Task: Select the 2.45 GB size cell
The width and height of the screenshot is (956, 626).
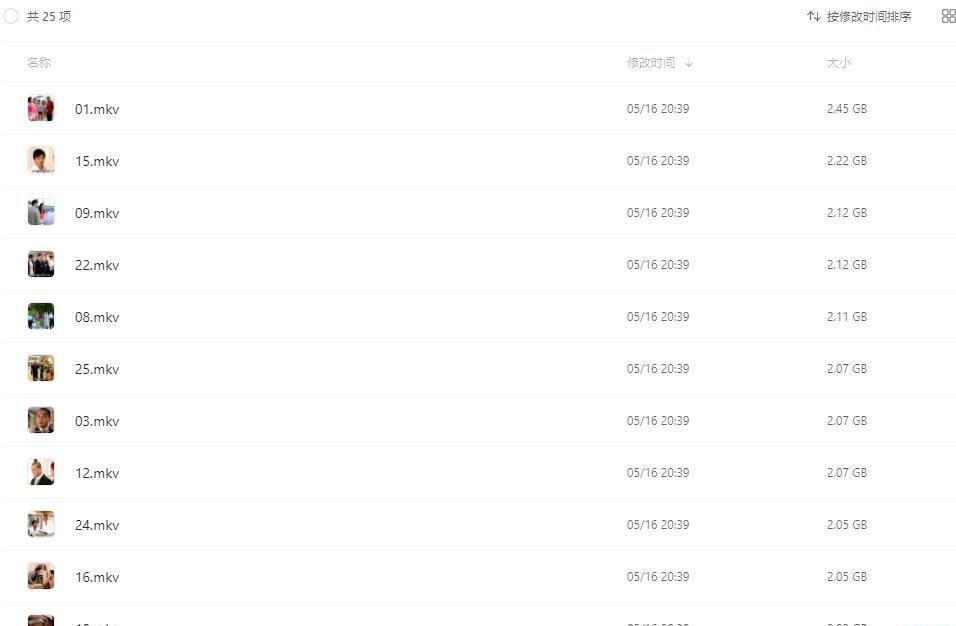Action: click(x=846, y=108)
